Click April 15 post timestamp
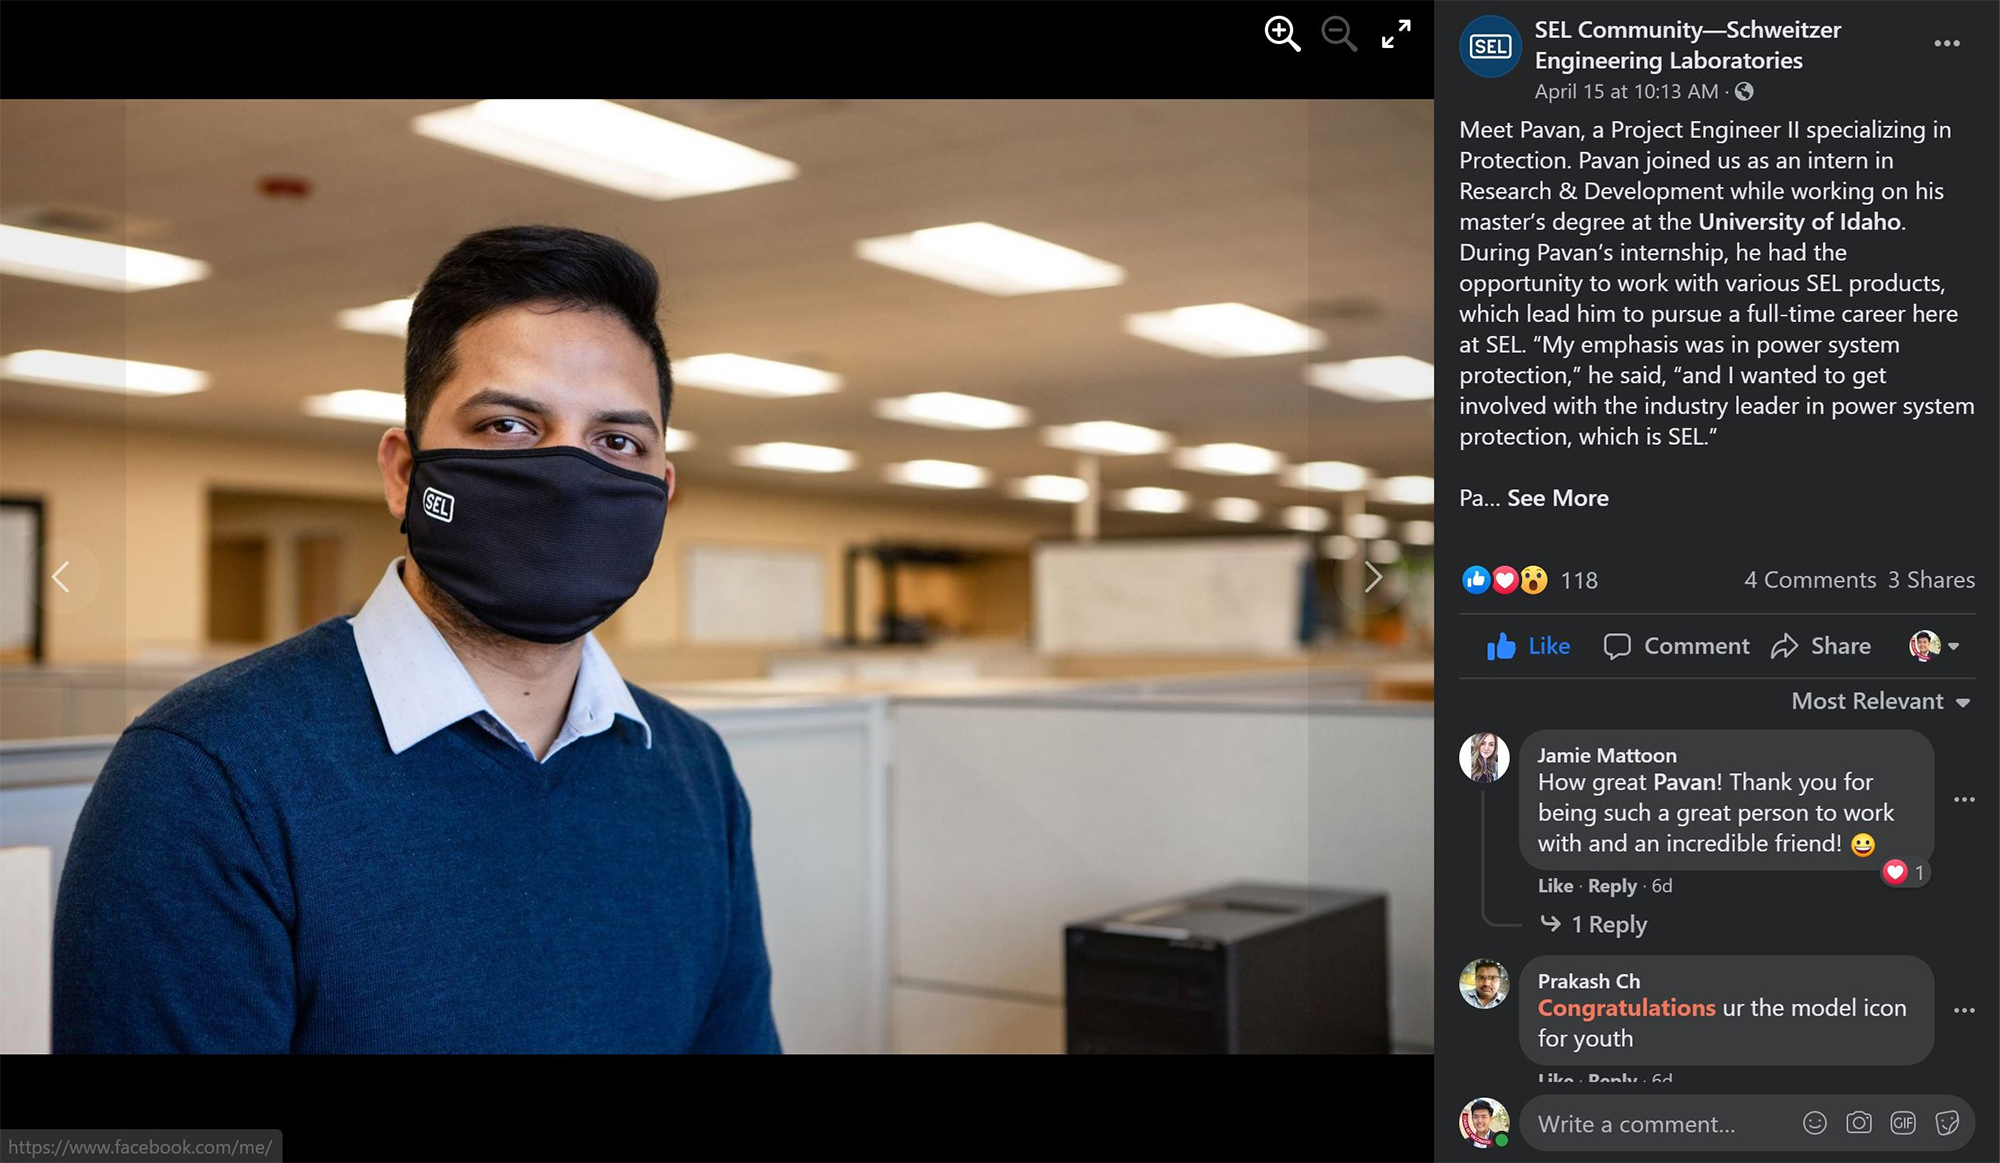 (x=1626, y=92)
